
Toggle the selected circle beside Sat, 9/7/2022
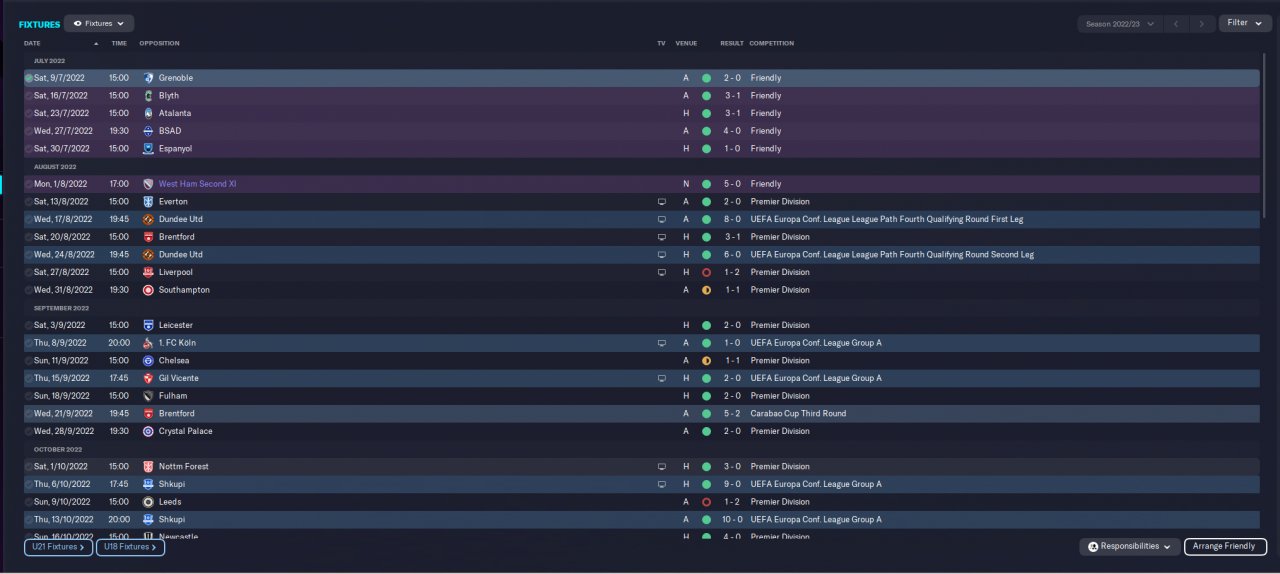(x=29, y=78)
